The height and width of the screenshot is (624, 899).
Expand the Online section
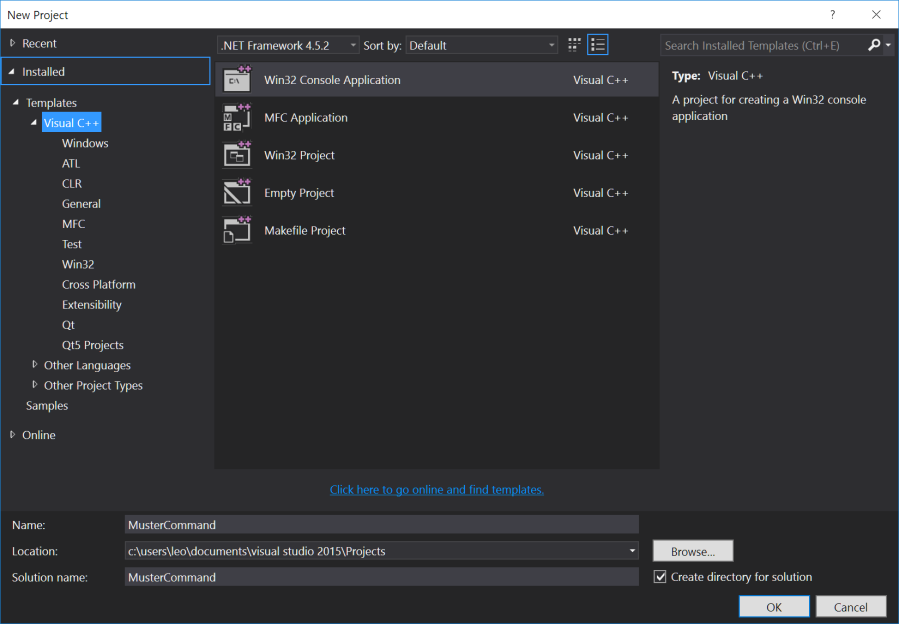[13, 435]
